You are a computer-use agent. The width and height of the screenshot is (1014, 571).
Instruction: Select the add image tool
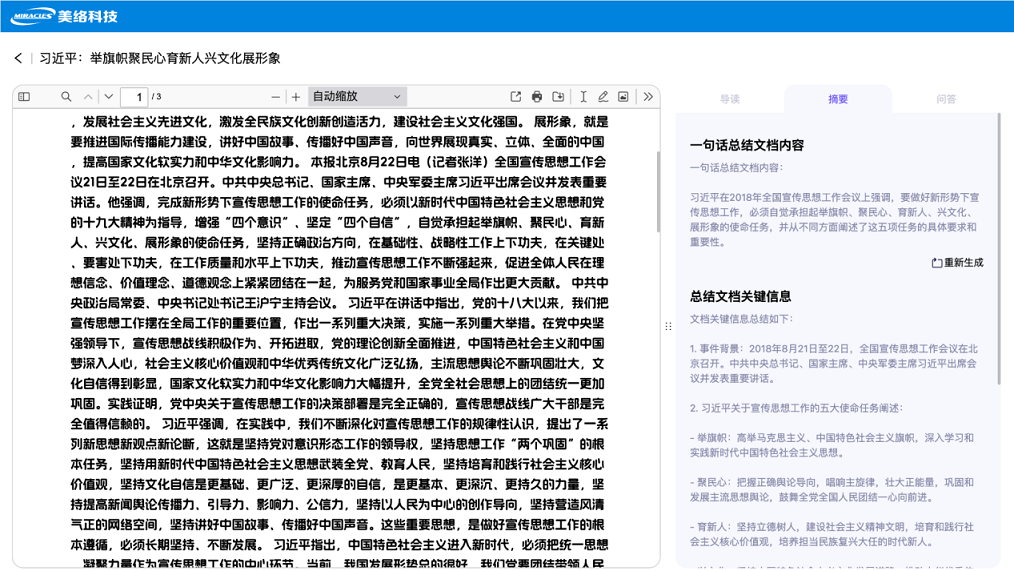[623, 97]
